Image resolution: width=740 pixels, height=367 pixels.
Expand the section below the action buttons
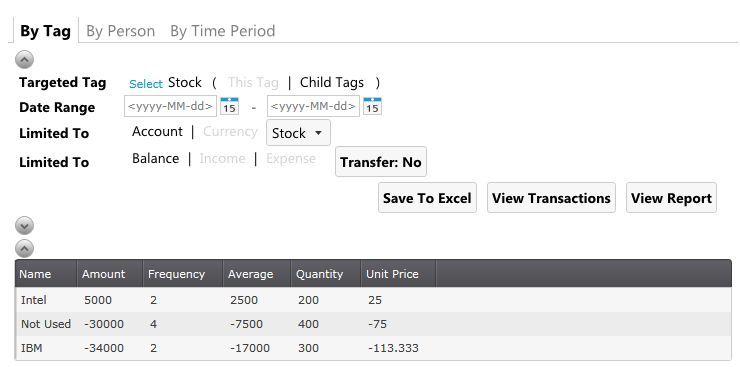tap(25, 226)
